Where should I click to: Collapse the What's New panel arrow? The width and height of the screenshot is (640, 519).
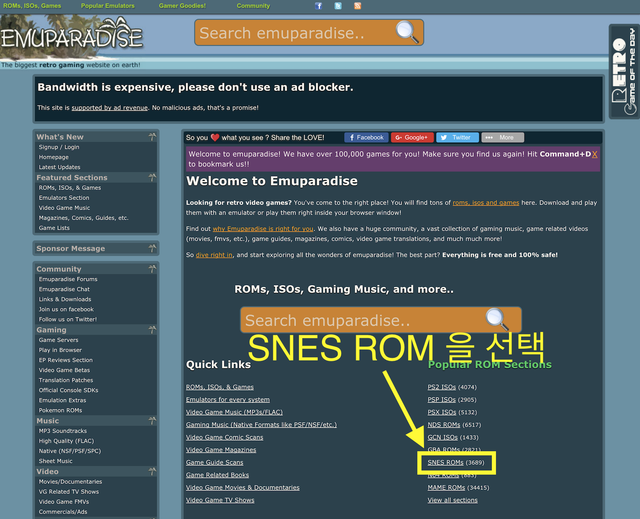tap(152, 137)
